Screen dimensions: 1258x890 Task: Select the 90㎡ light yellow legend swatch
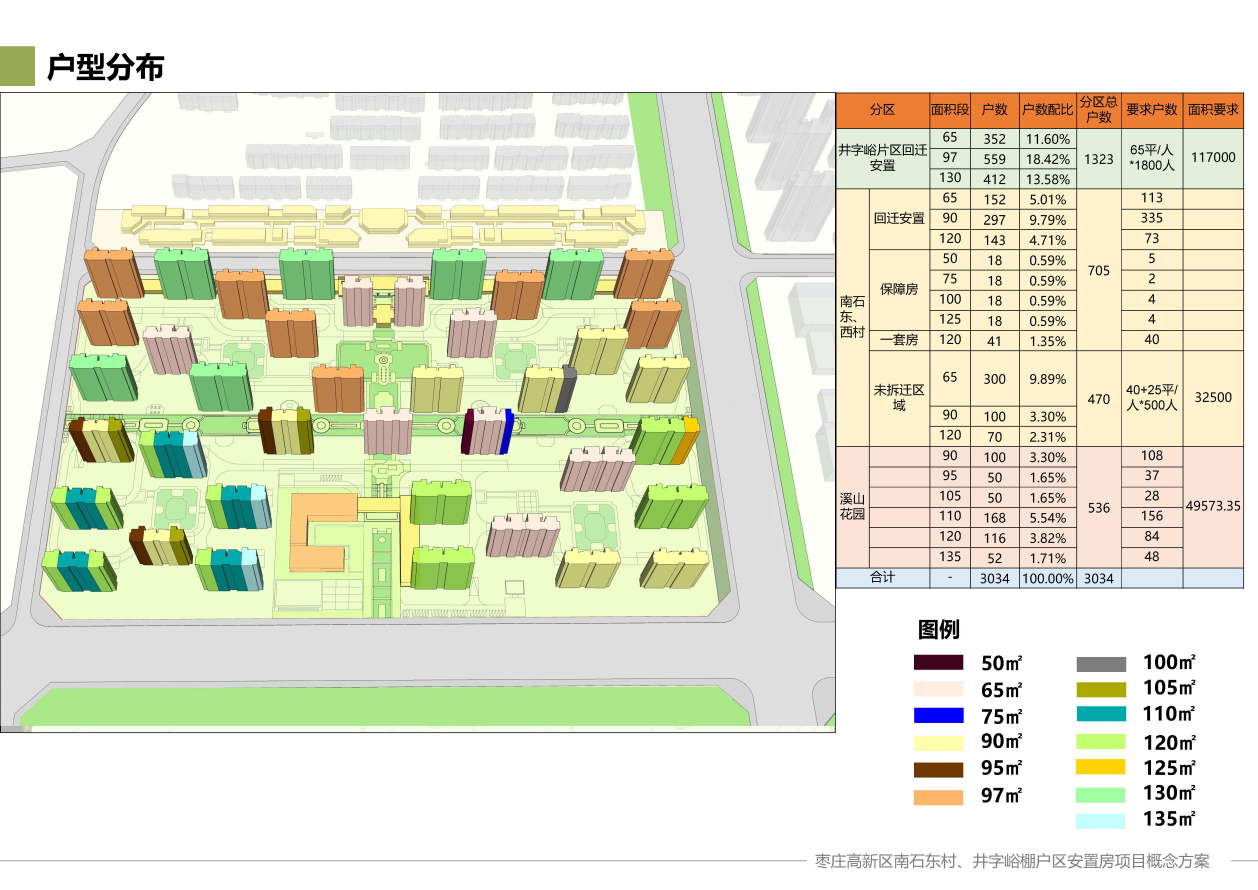938,743
